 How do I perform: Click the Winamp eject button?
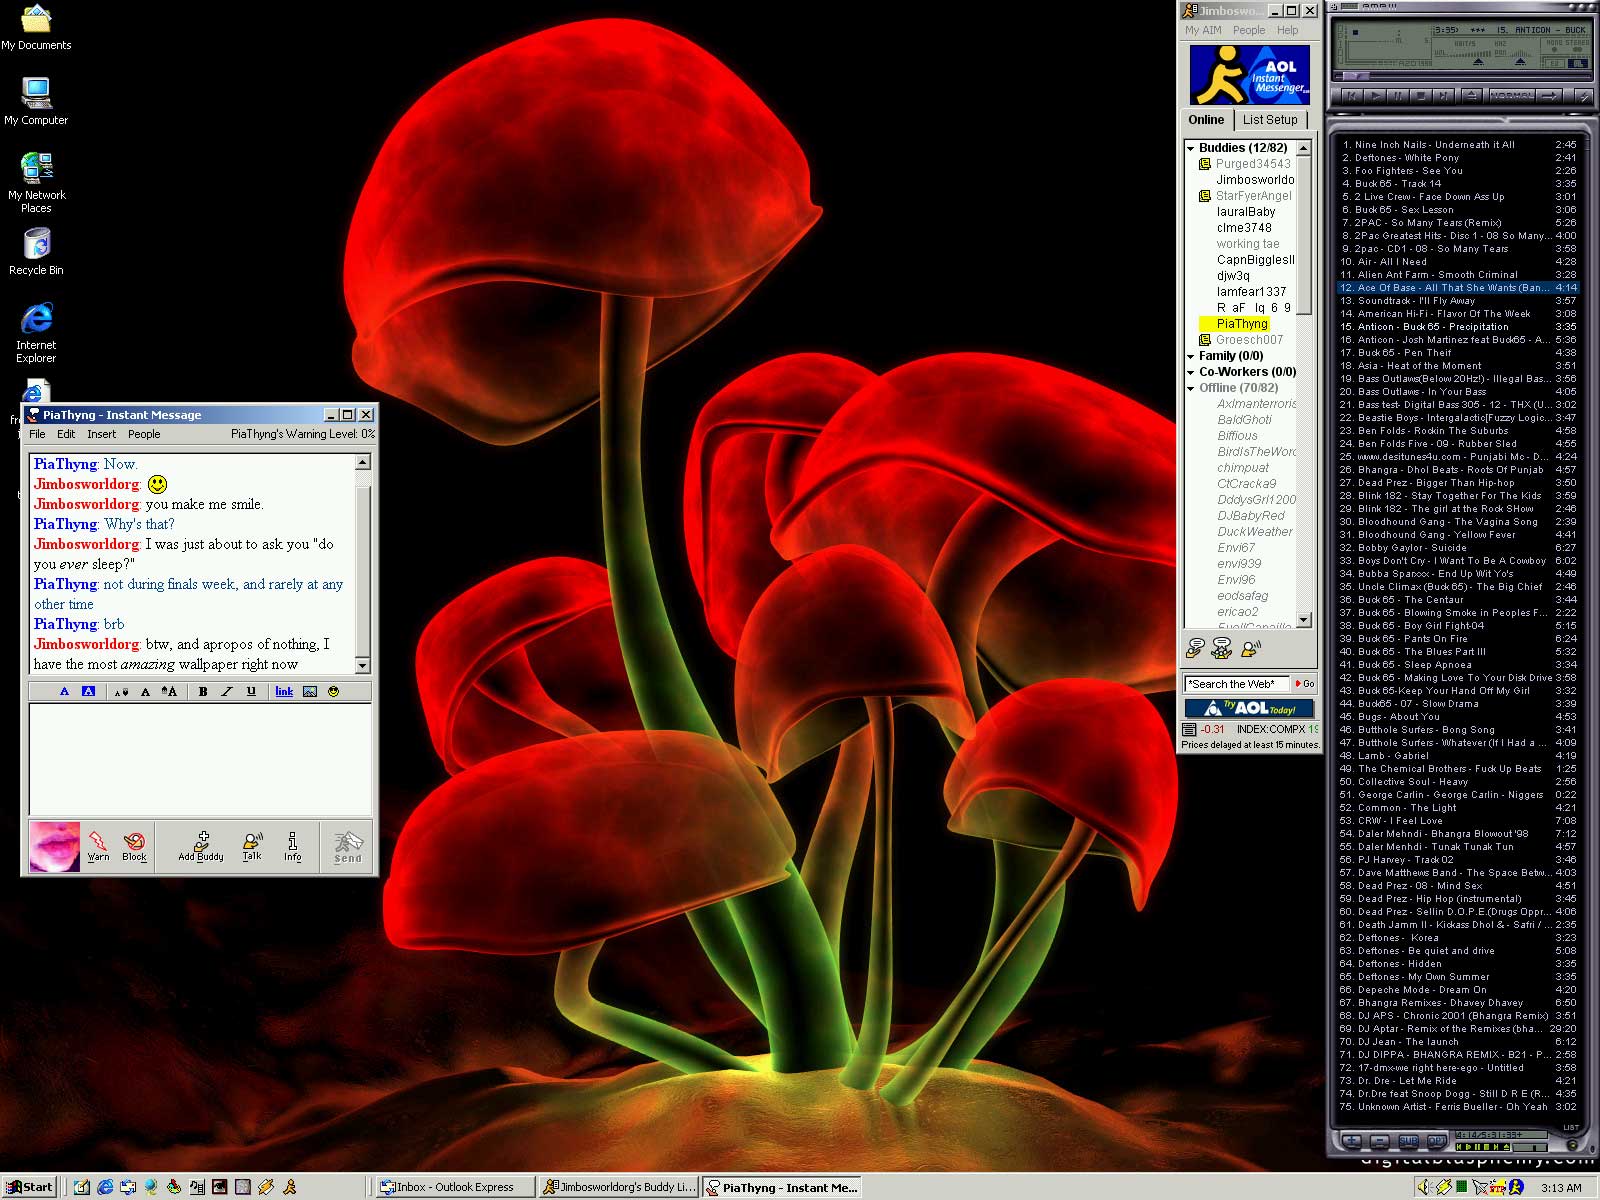click(1471, 96)
